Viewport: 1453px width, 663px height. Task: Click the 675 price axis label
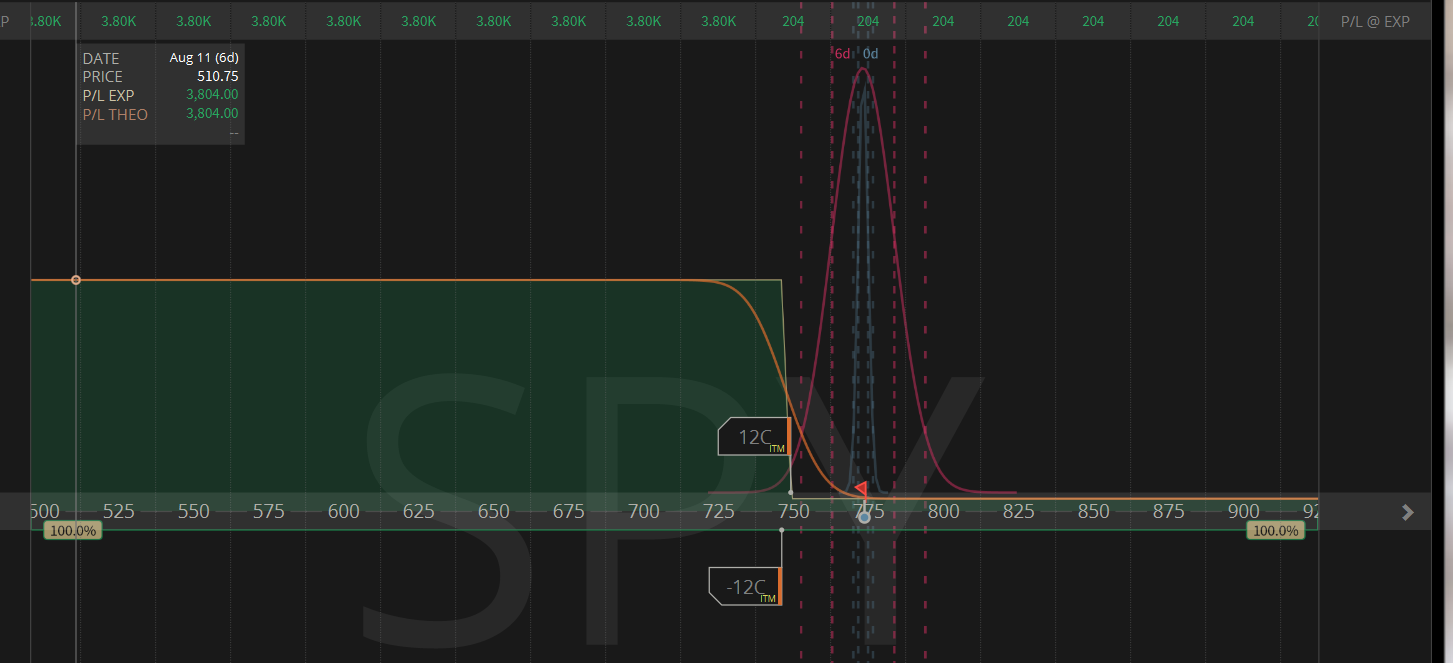click(568, 512)
